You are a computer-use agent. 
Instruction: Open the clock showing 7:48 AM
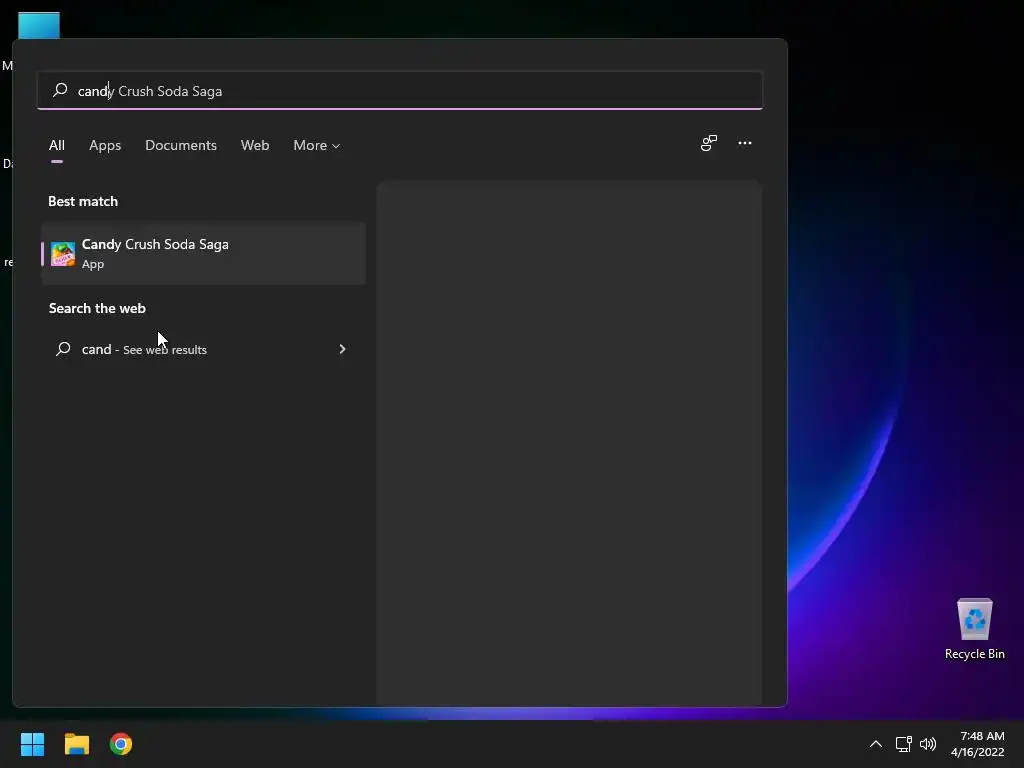click(978, 744)
